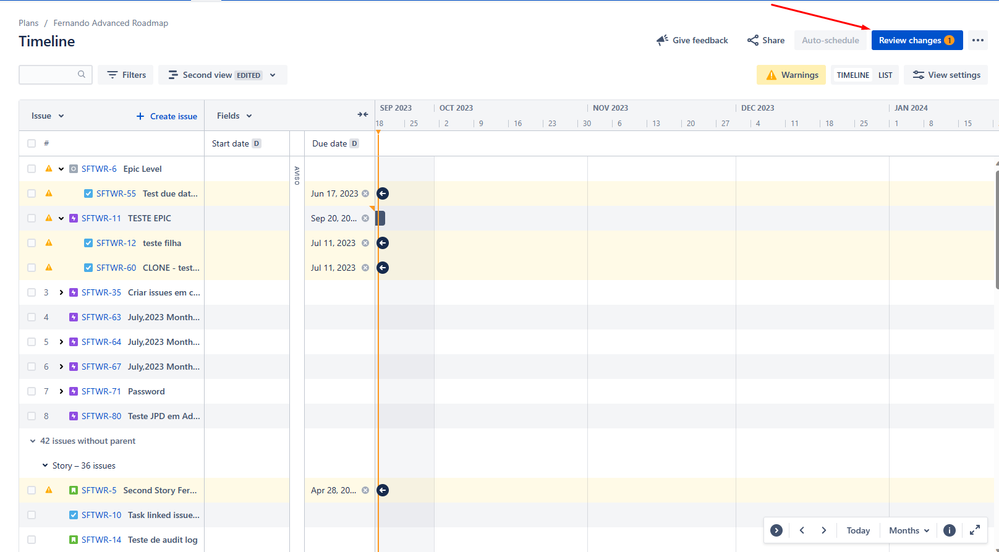Image resolution: width=999 pixels, height=552 pixels.
Task: Check the SFTWR-11 TESTE EPIC checkbox
Action: coord(31,218)
